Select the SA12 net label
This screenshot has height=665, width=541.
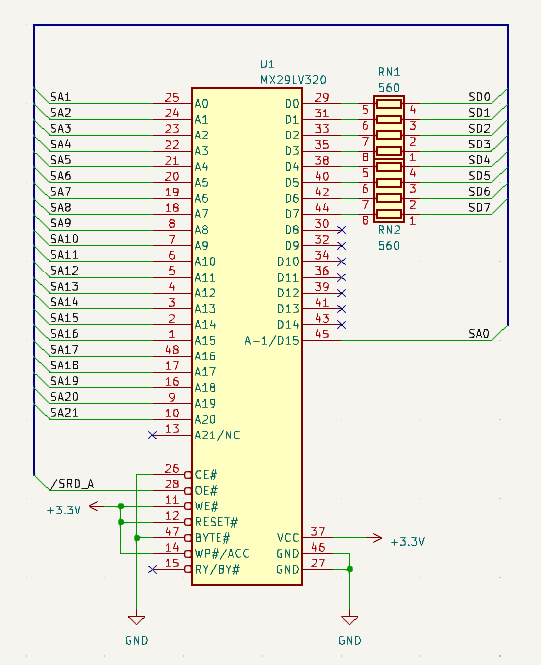[x=64, y=271]
